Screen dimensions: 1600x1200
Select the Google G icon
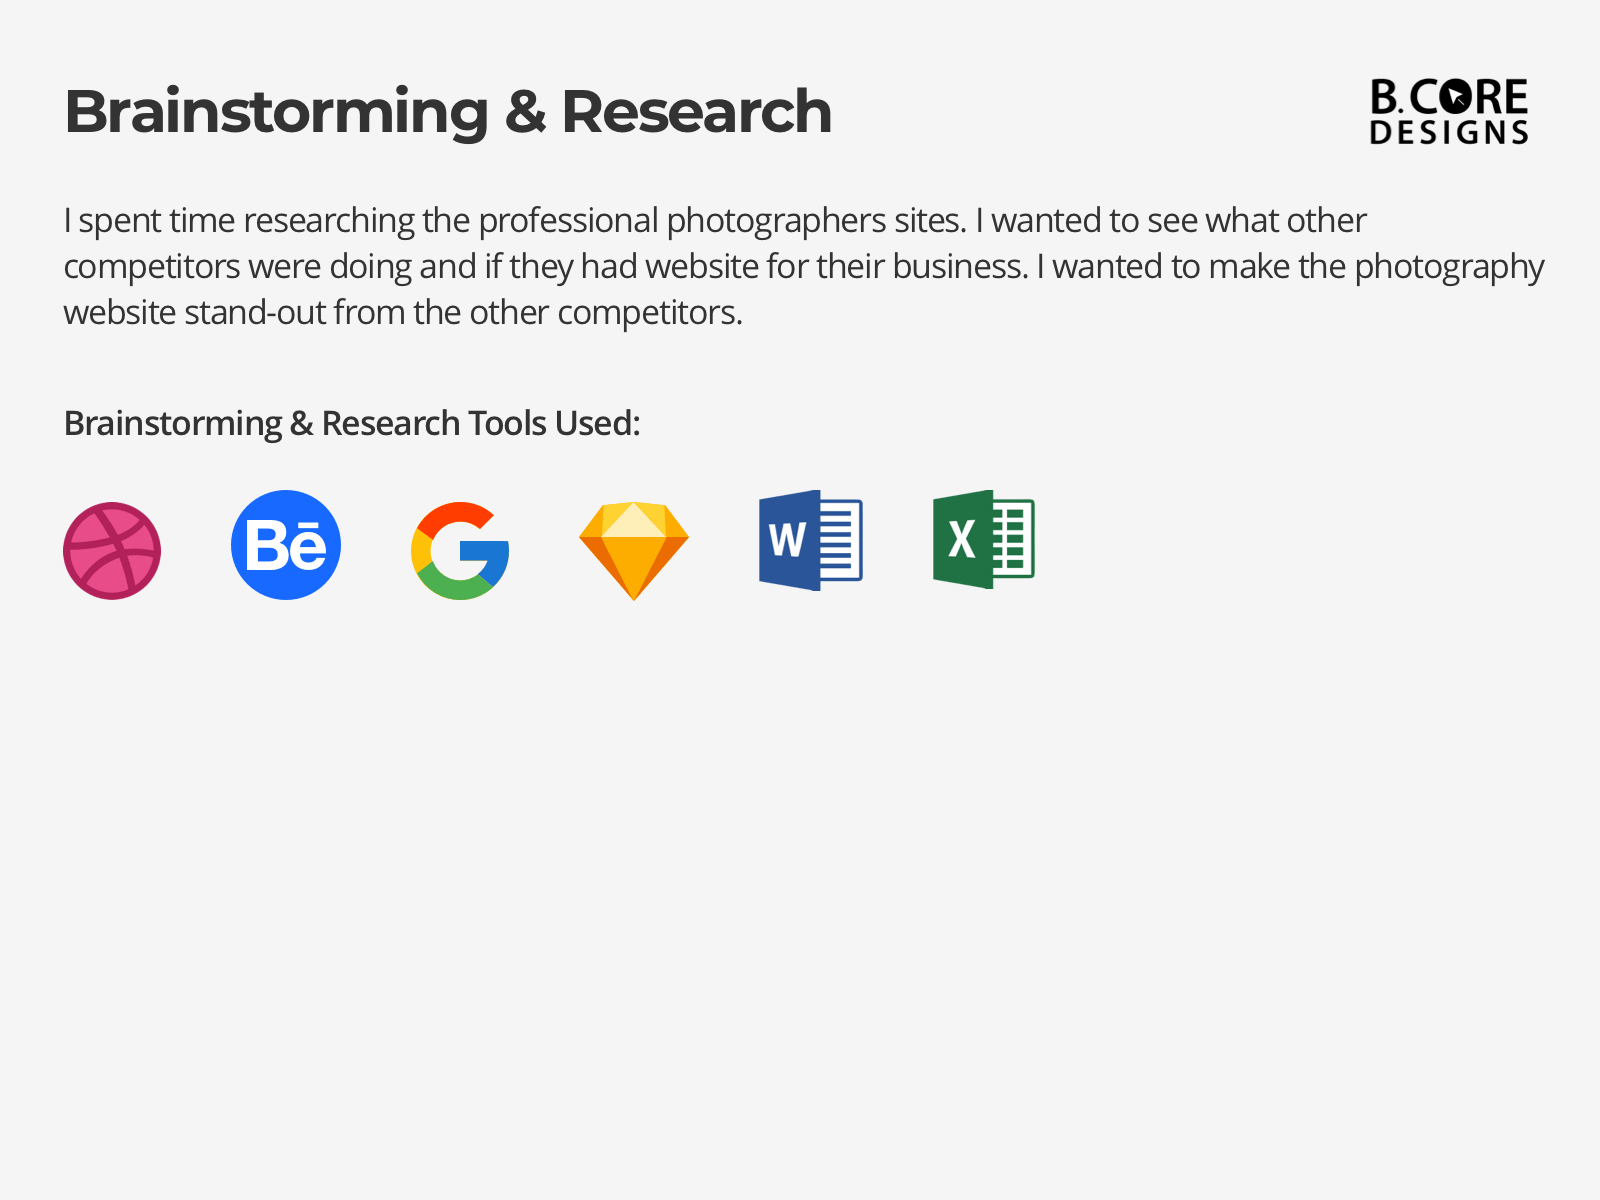point(460,550)
